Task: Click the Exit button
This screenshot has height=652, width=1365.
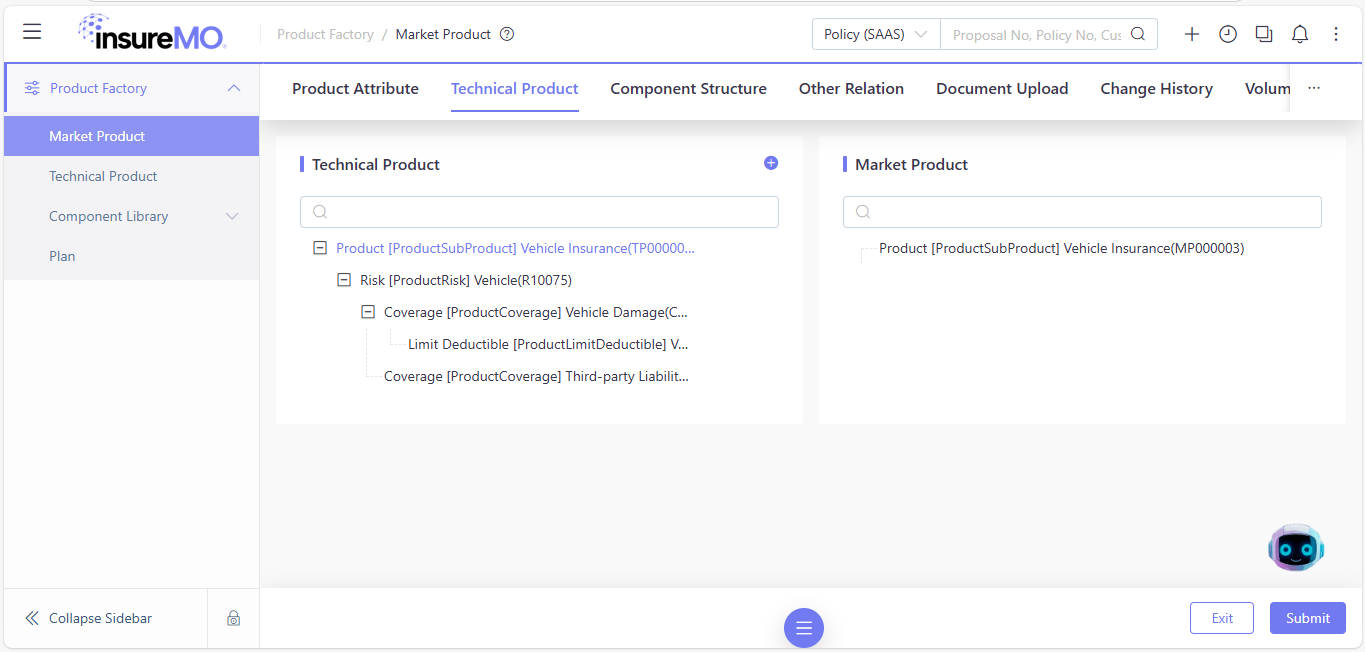Action: [x=1222, y=618]
